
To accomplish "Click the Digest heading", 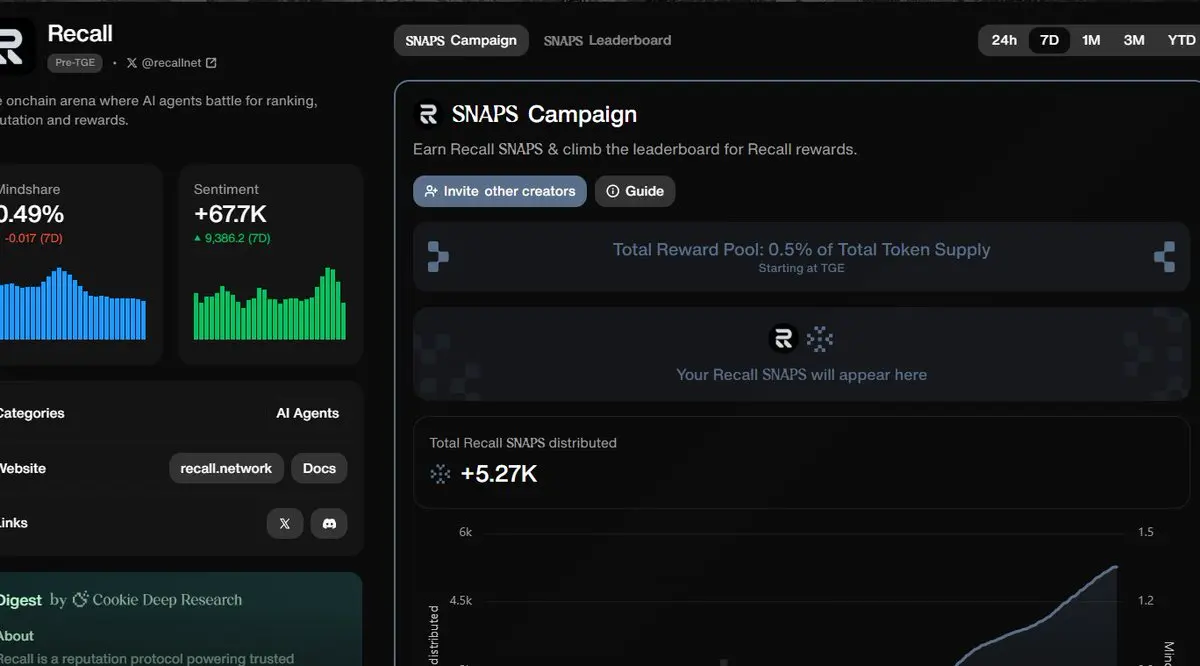I will (x=20, y=600).
